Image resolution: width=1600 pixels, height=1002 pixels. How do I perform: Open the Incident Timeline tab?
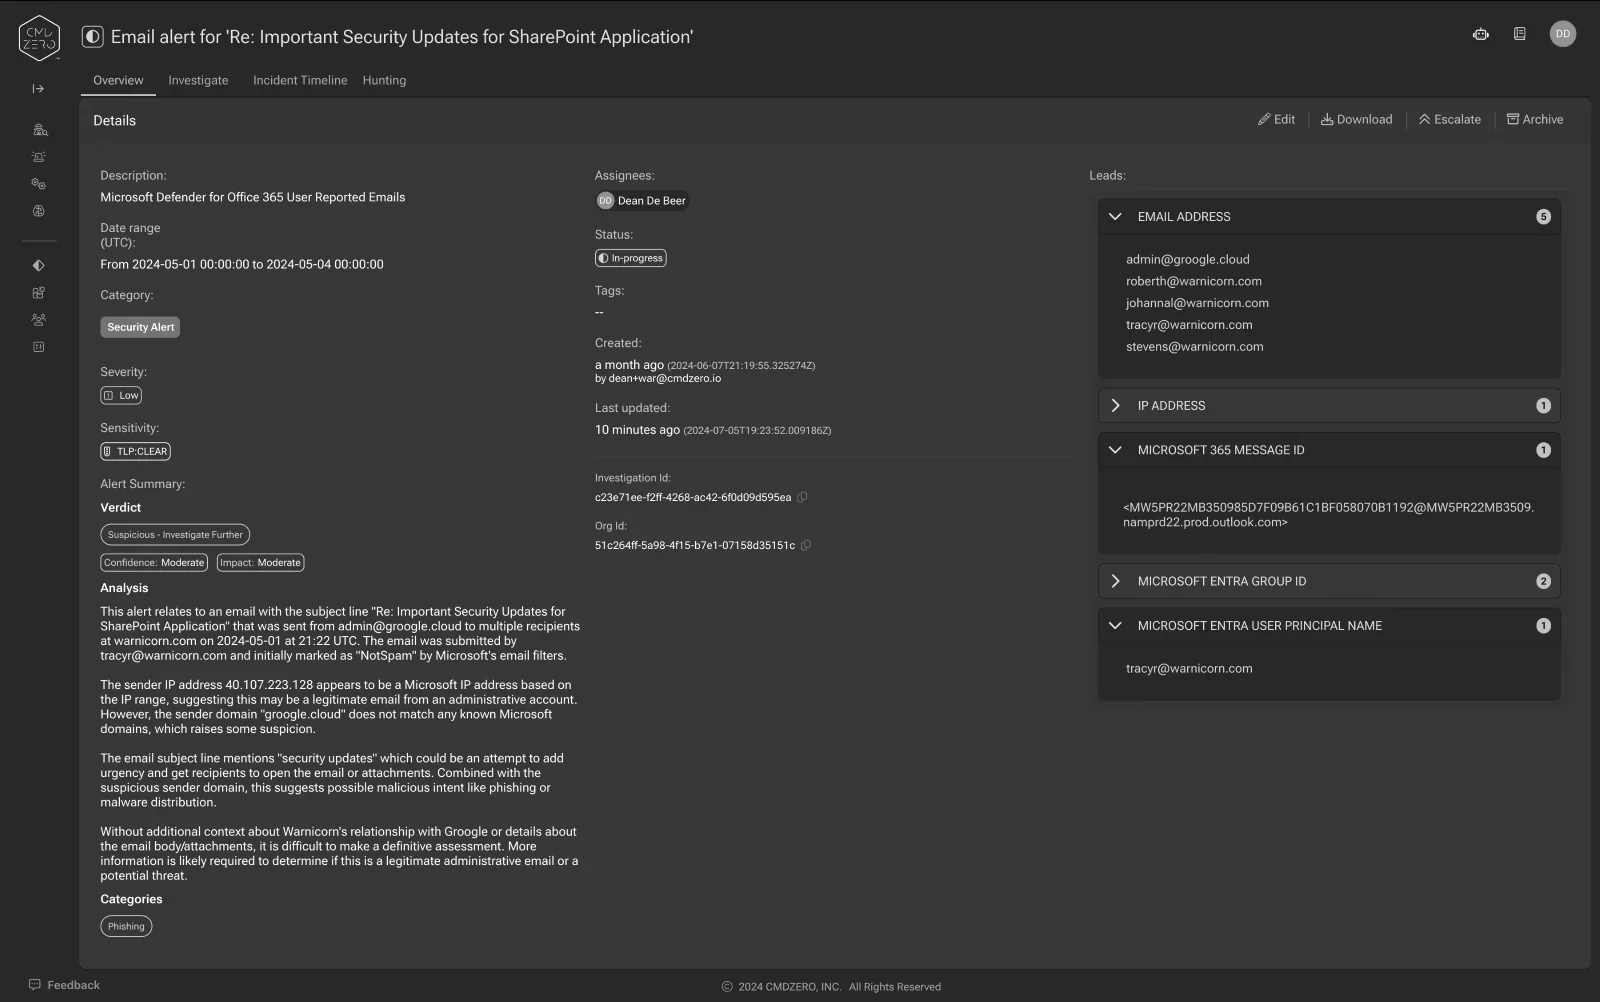[x=300, y=80]
